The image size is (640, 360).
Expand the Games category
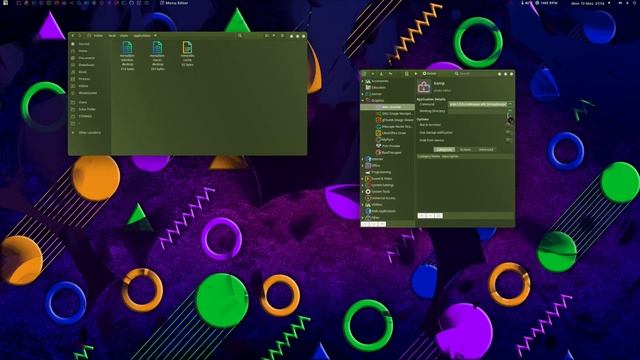coord(362,94)
